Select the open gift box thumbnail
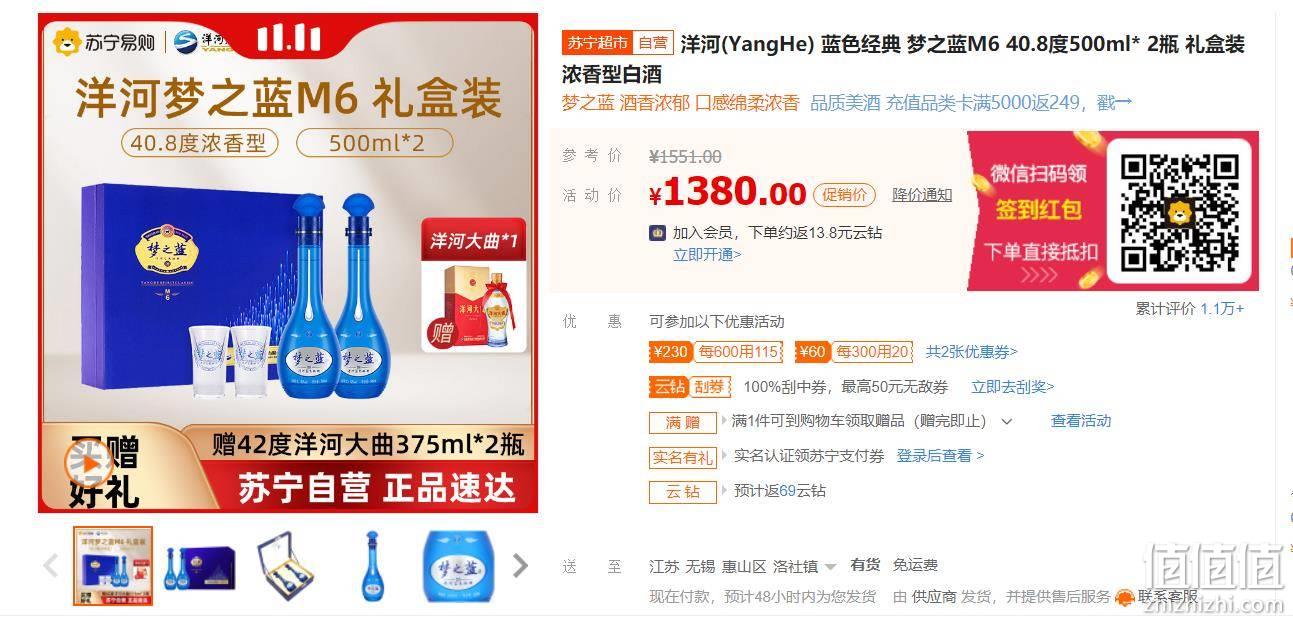This screenshot has width=1293, height=622. [286, 567]
